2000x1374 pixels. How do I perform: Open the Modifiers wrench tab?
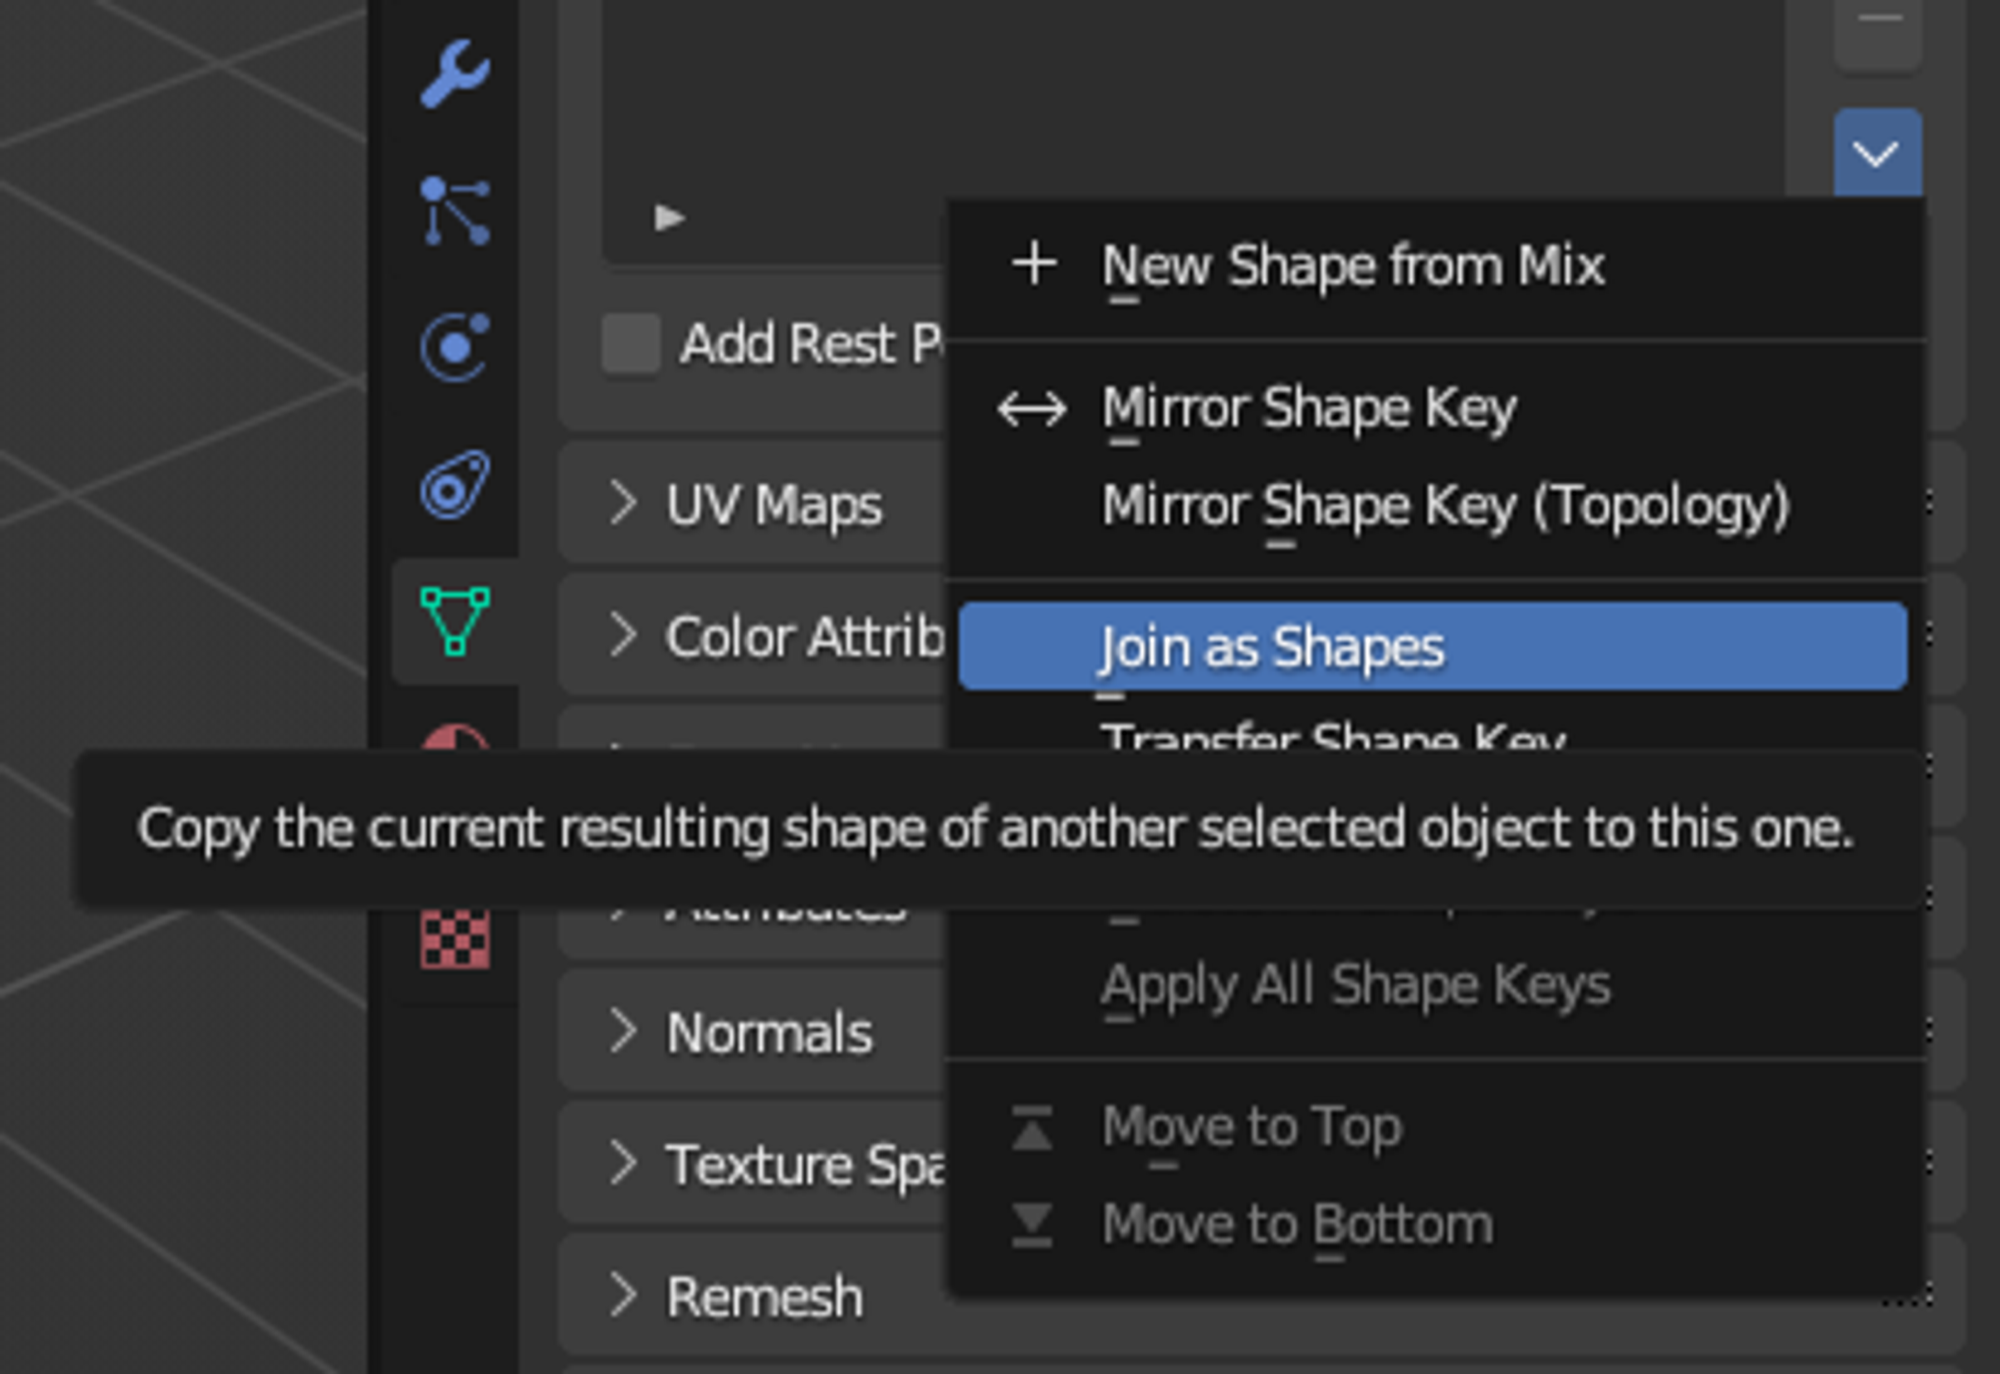pyautogui.click(x=455, y=73)
